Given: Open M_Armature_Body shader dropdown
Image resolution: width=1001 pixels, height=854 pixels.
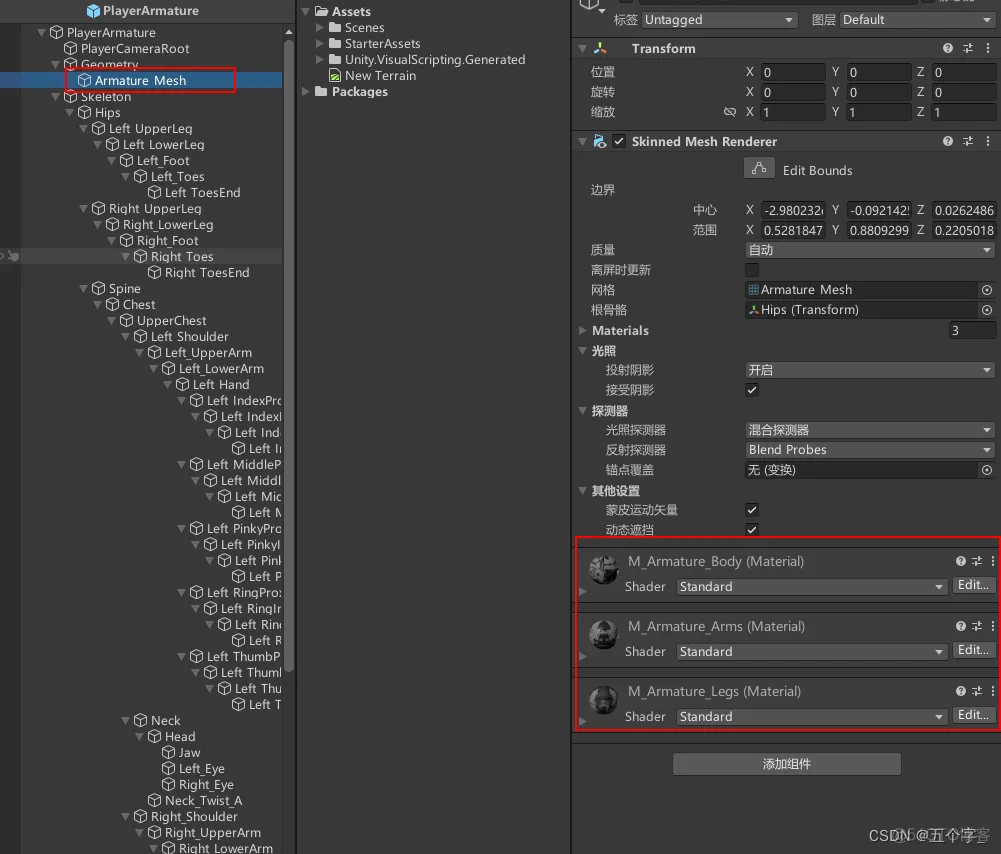Looking at the screenshot, I should [x=811, y=587].
